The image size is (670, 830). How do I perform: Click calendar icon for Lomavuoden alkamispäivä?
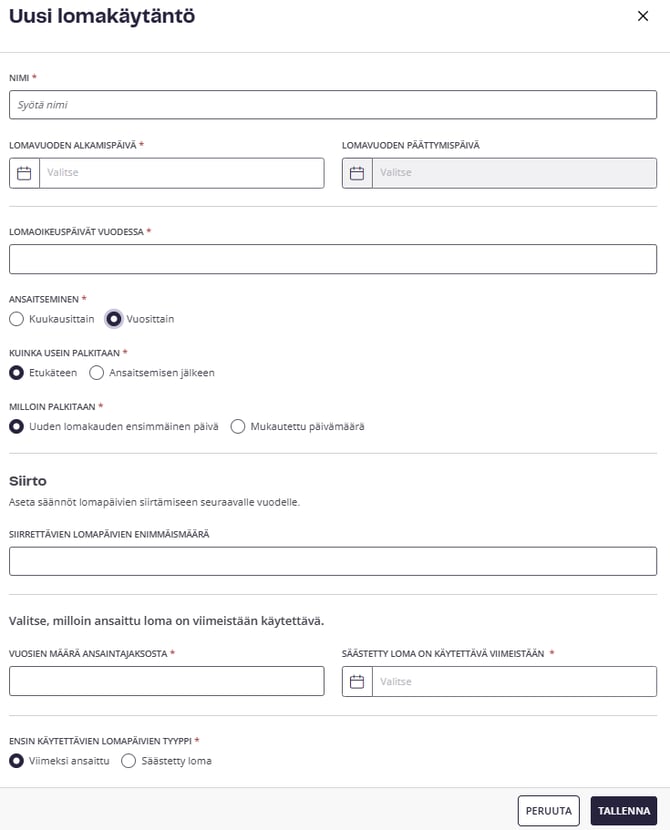point(24,173)
